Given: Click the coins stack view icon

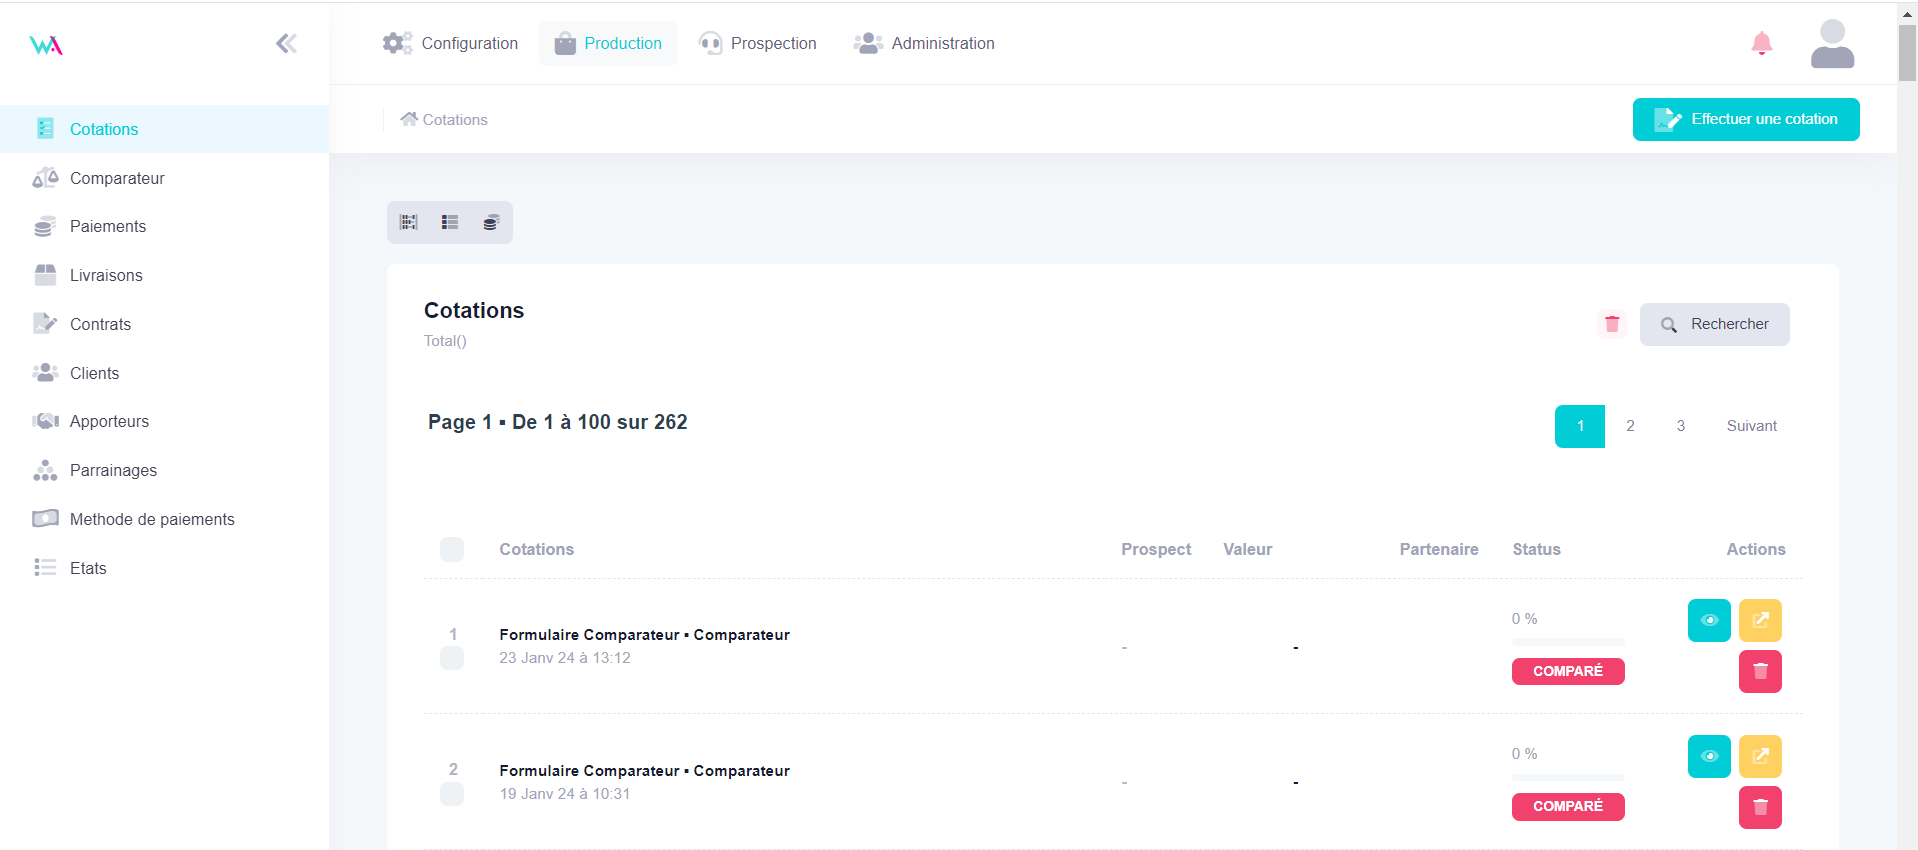Looking at the screenshot, I should click(x=490, y=222).
